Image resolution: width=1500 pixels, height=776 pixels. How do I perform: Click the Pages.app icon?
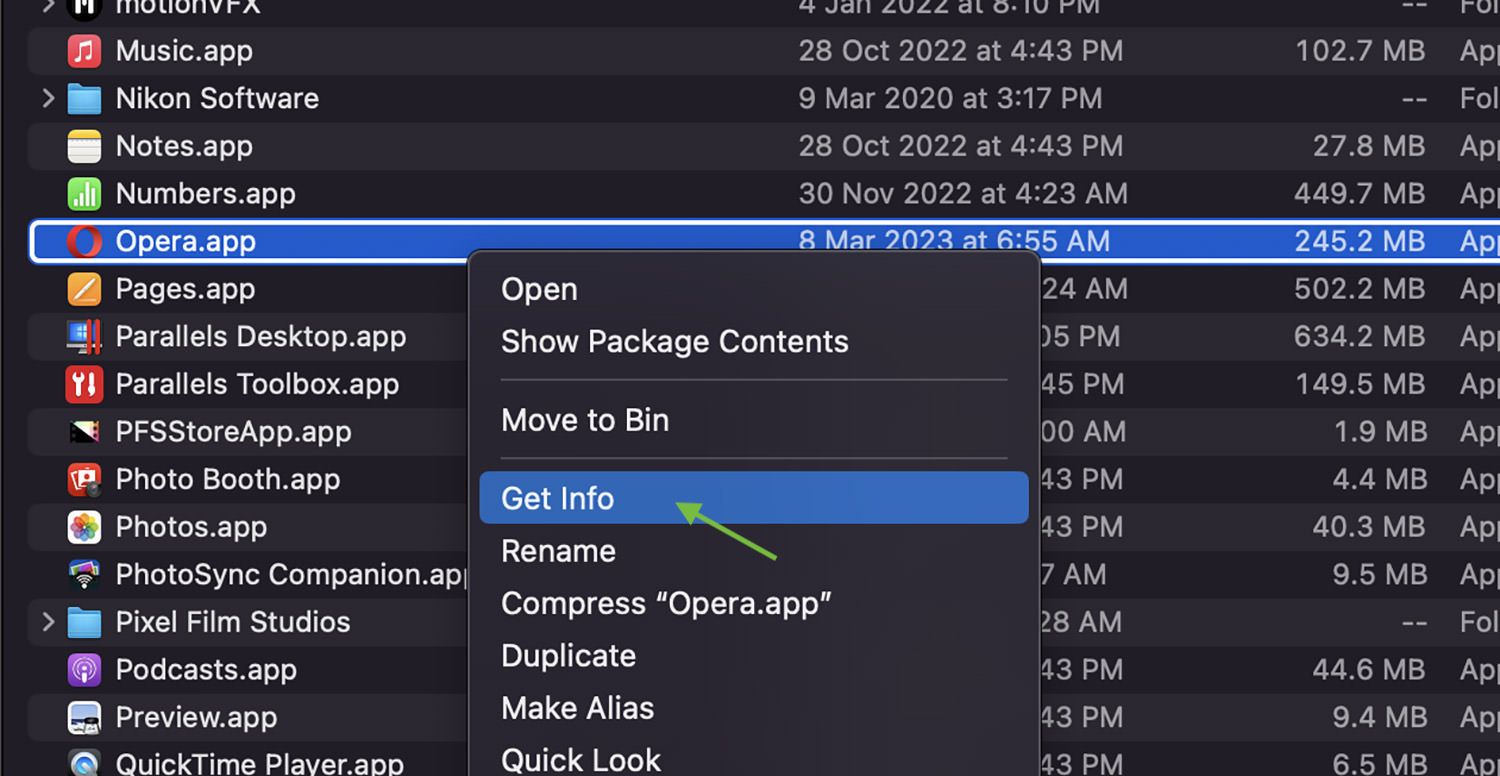point(84,289)
